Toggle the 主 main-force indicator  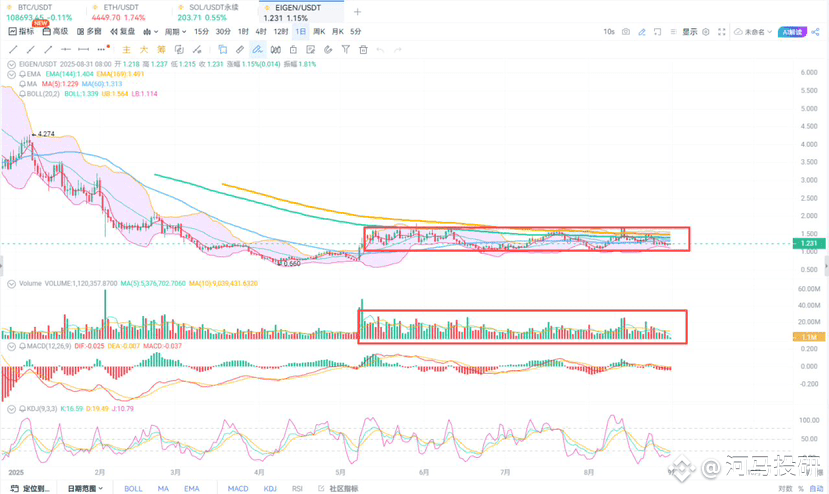(x=126, y=49)
